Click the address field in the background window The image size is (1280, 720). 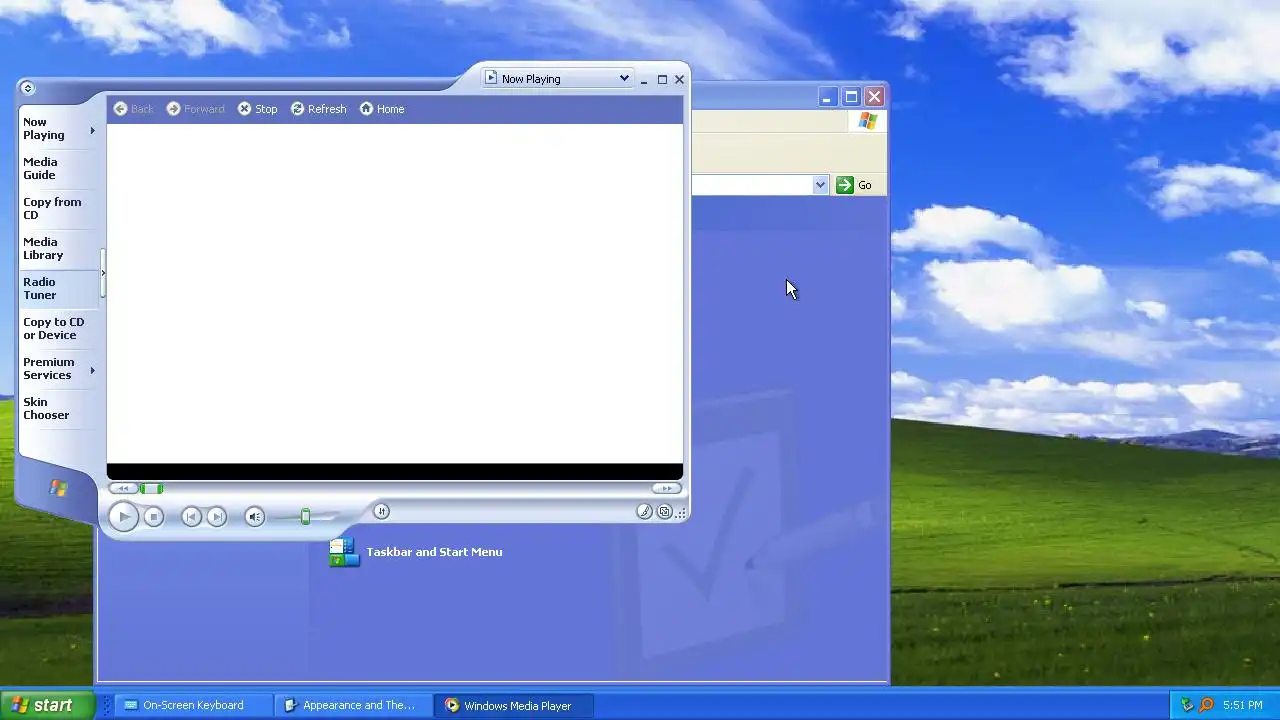[752, 185]
